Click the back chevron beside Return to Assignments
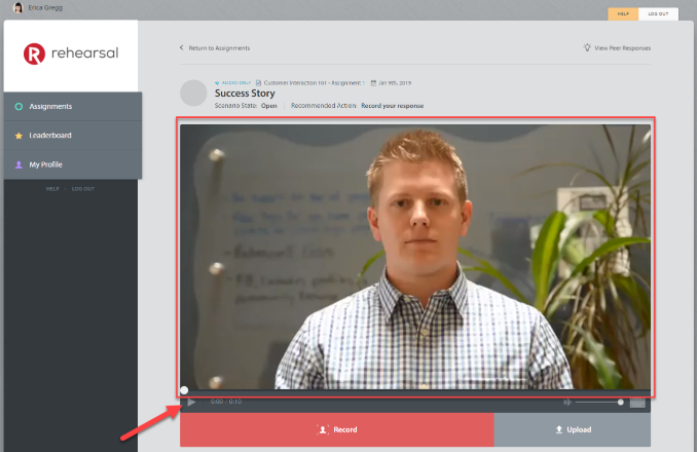 tap(181, 47)
